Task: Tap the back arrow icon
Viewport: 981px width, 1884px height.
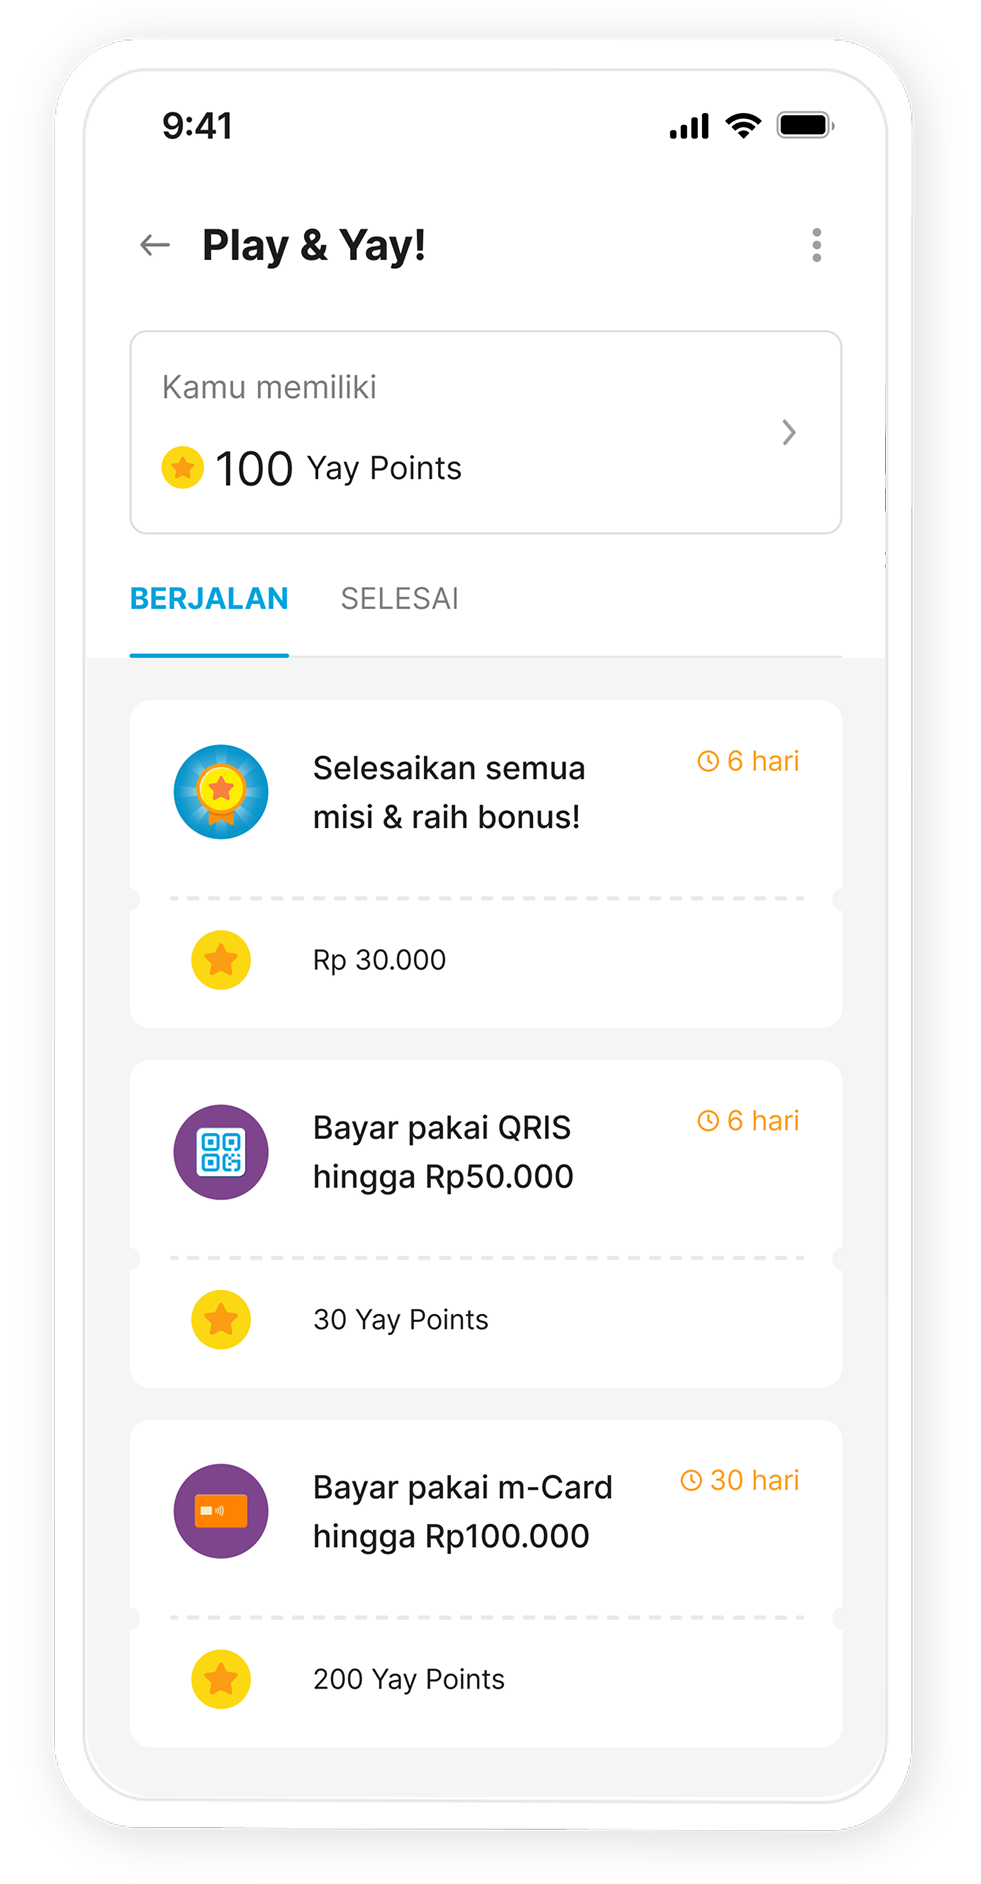Action: 155,245
